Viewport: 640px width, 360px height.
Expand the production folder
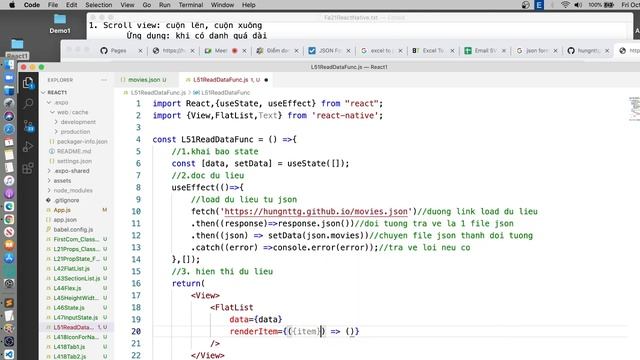point(56,132)
